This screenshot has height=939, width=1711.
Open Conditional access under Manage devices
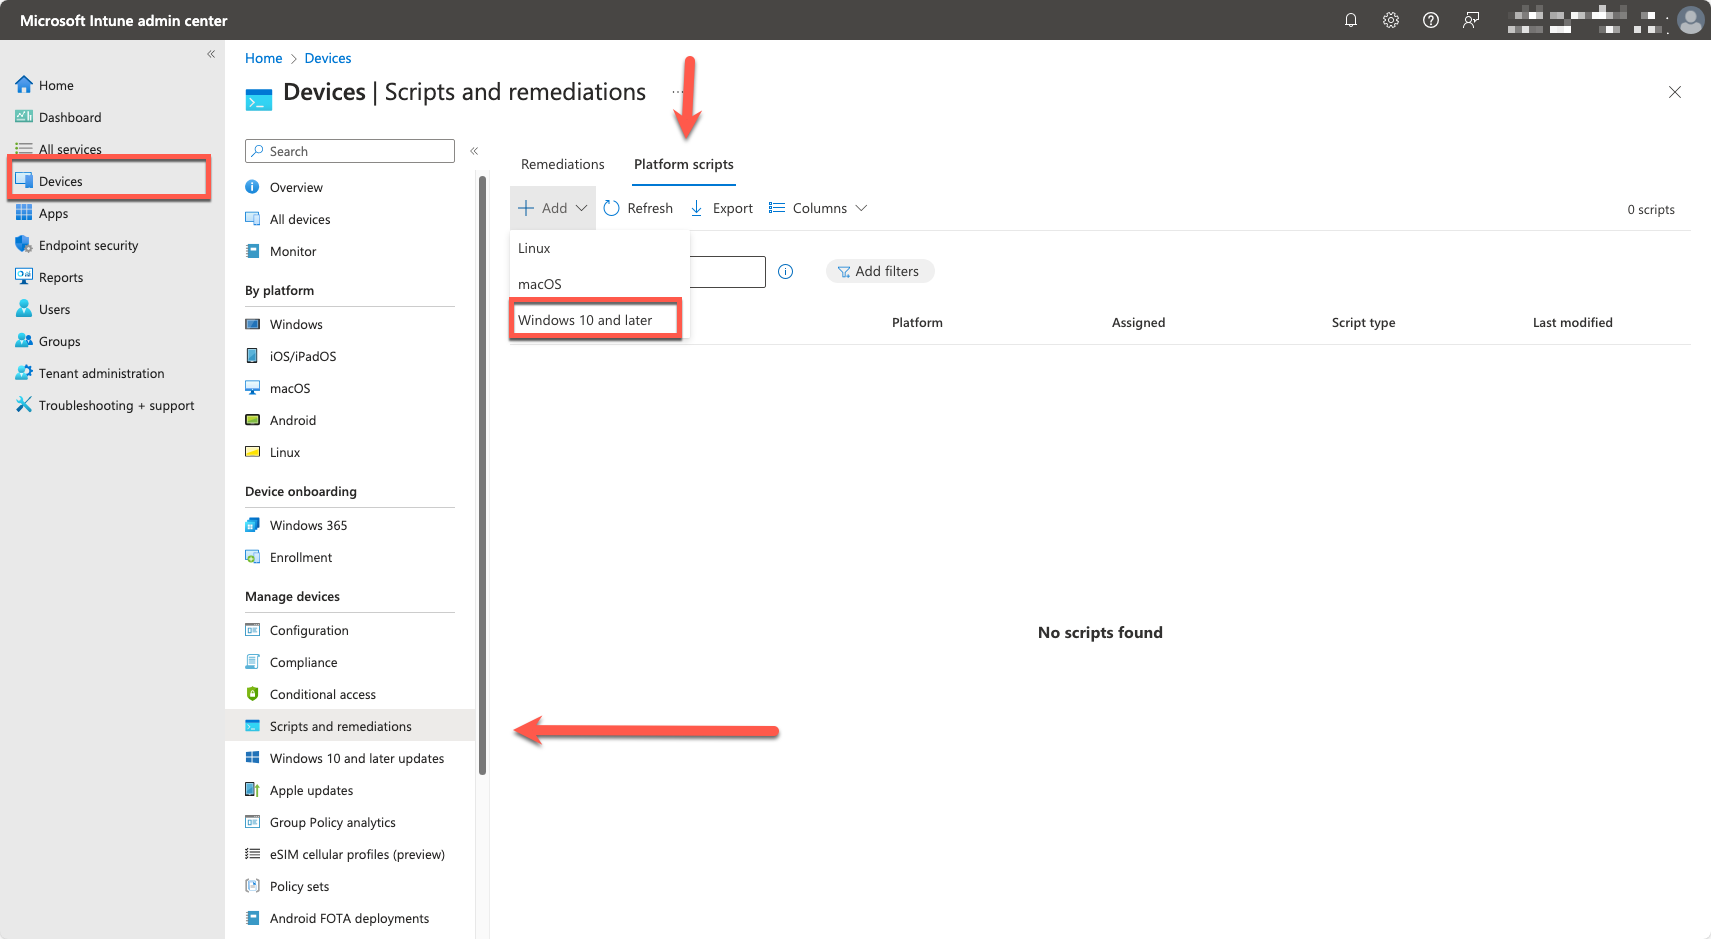[322, 694]
